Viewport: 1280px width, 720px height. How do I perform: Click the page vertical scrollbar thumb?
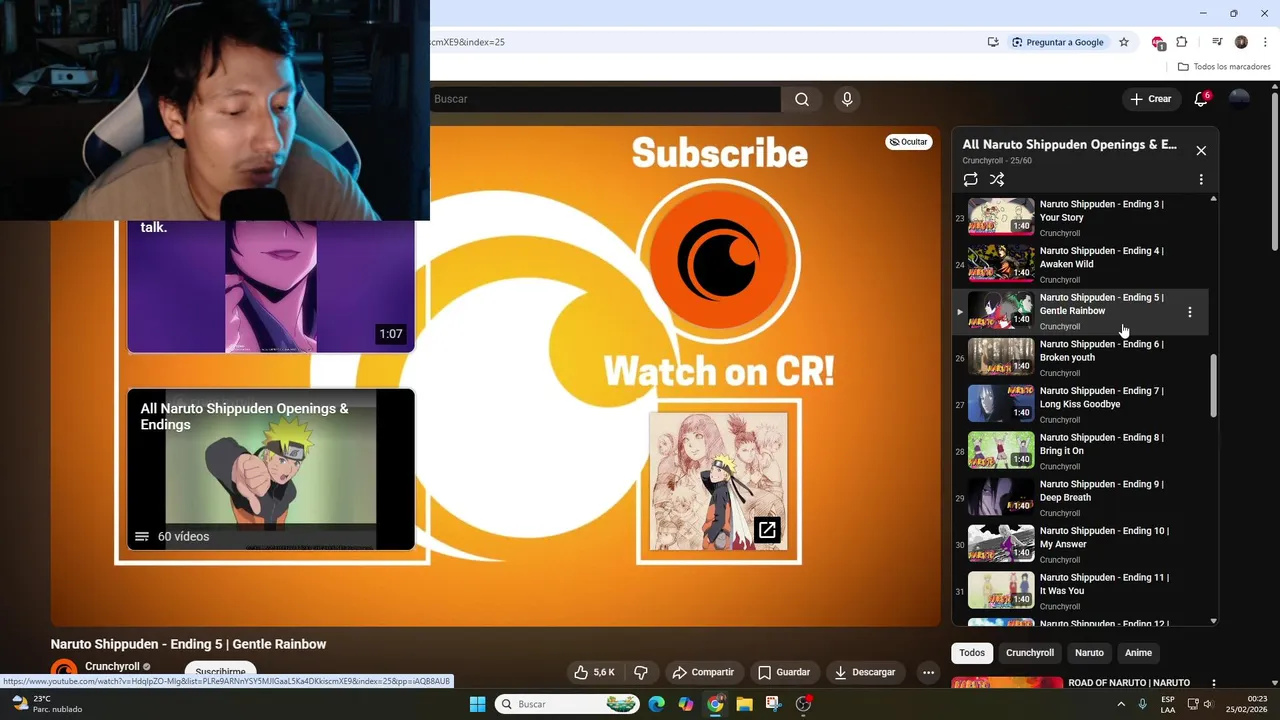pyautogui.click(x=1275, y=172)
